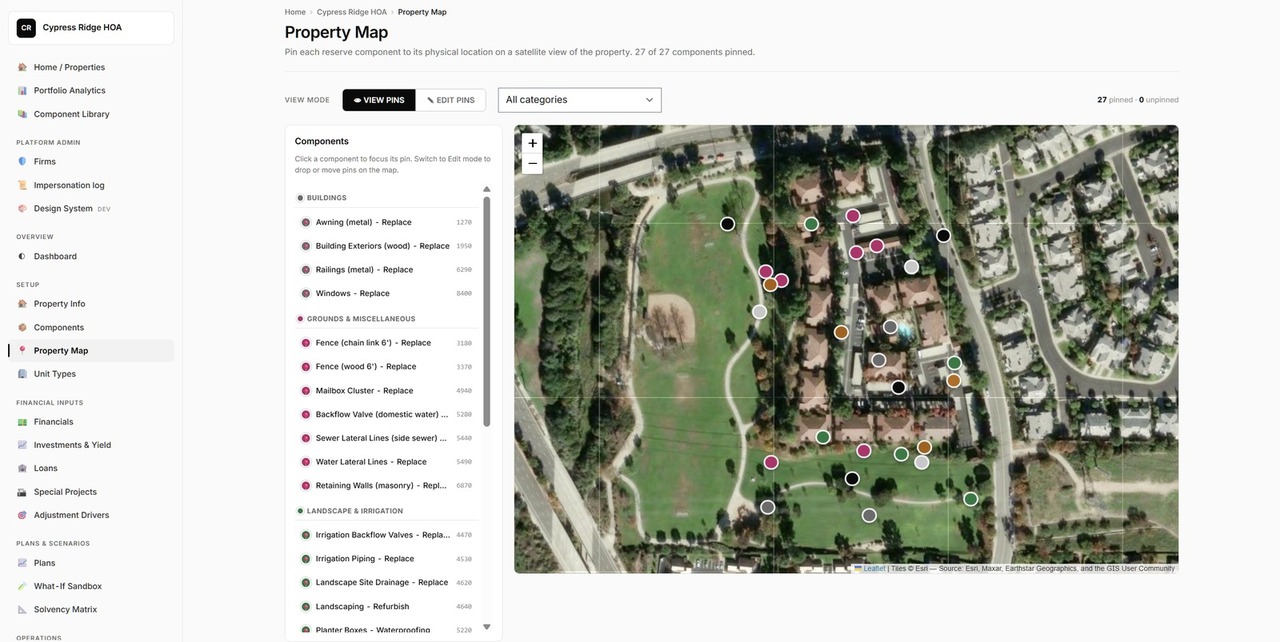Select Planter Boxes - Waterproofing component
This screenshot has width=1280, height=642.
pyautogui.click(x=387, y=630)
